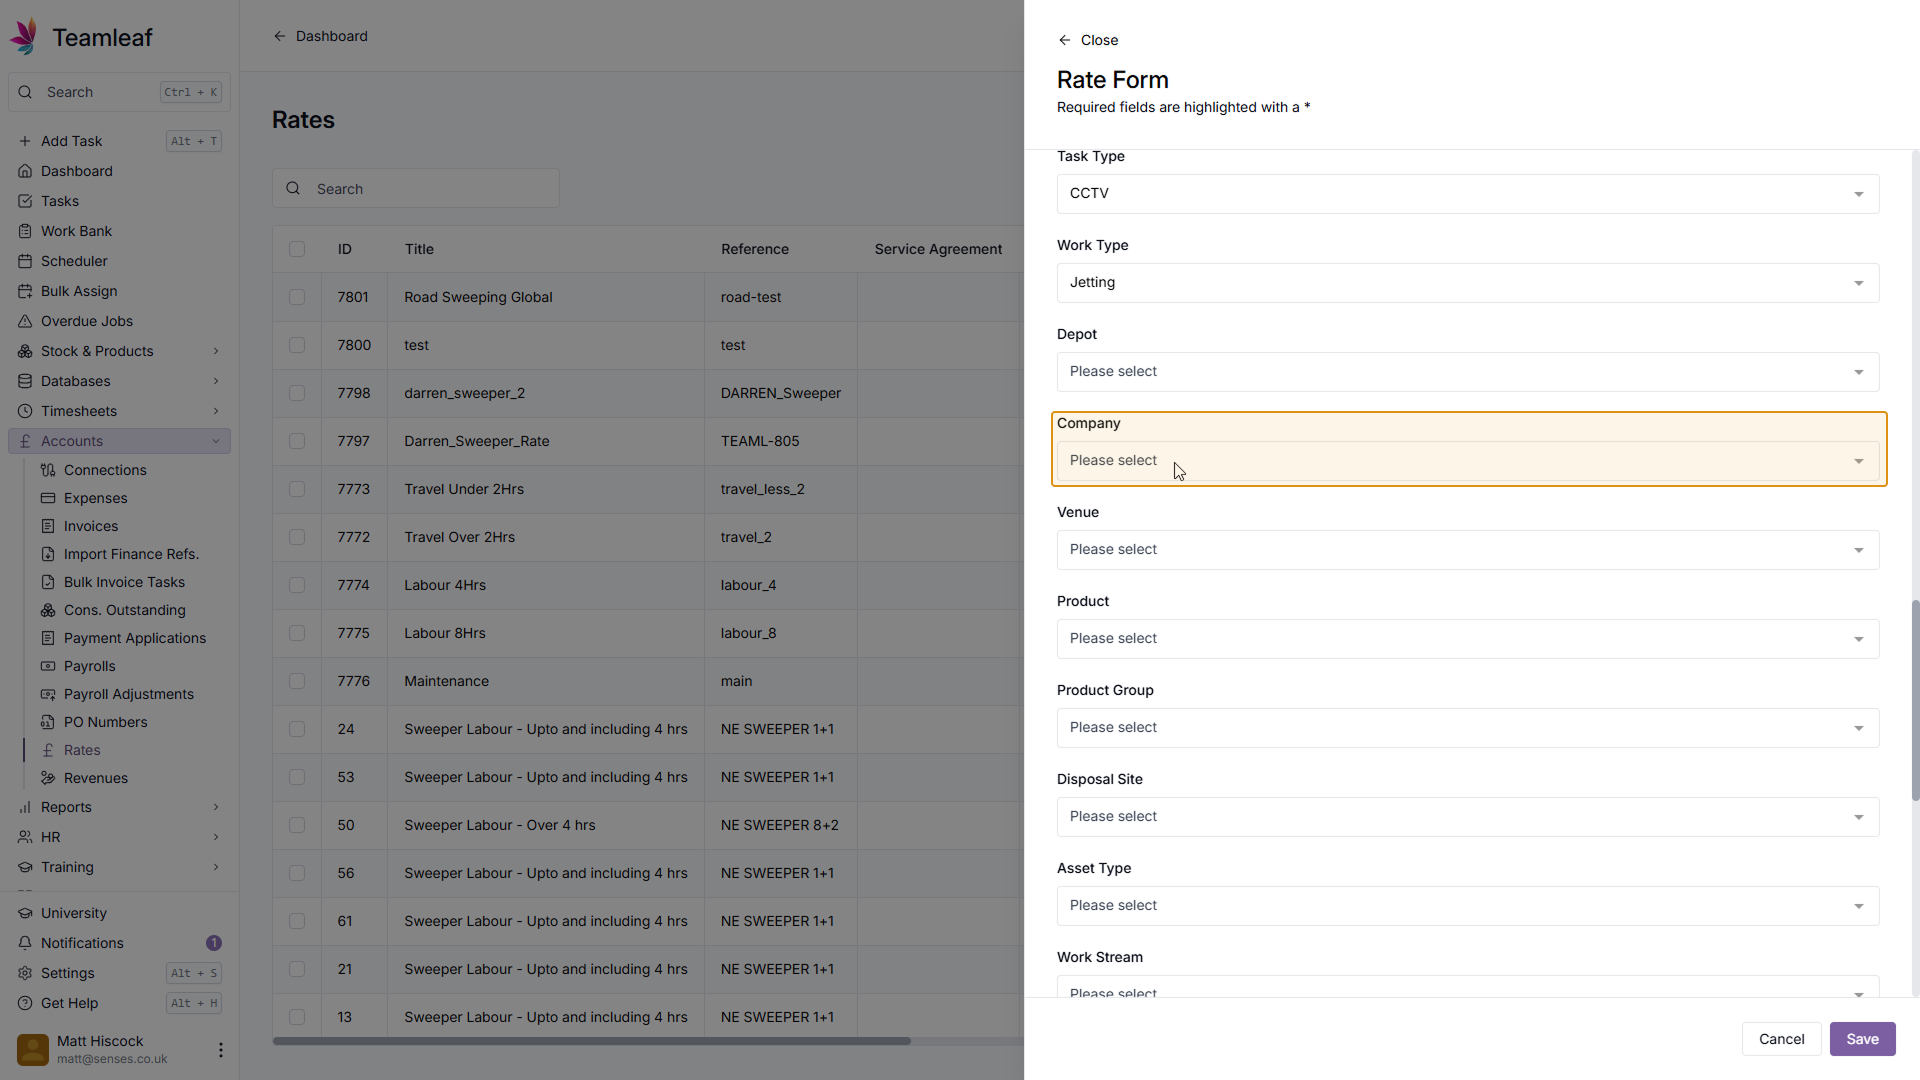
Task: Tick the checkbox for rate 7801
Action: 297,297
